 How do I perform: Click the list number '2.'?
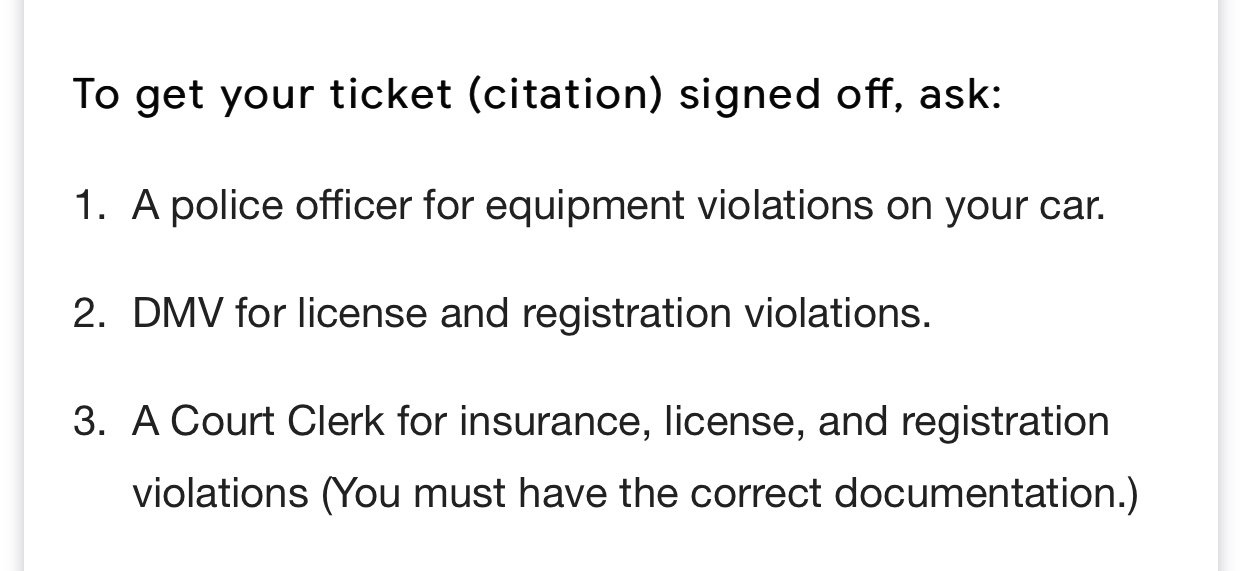pyautogui.click(x=88, y=314)
